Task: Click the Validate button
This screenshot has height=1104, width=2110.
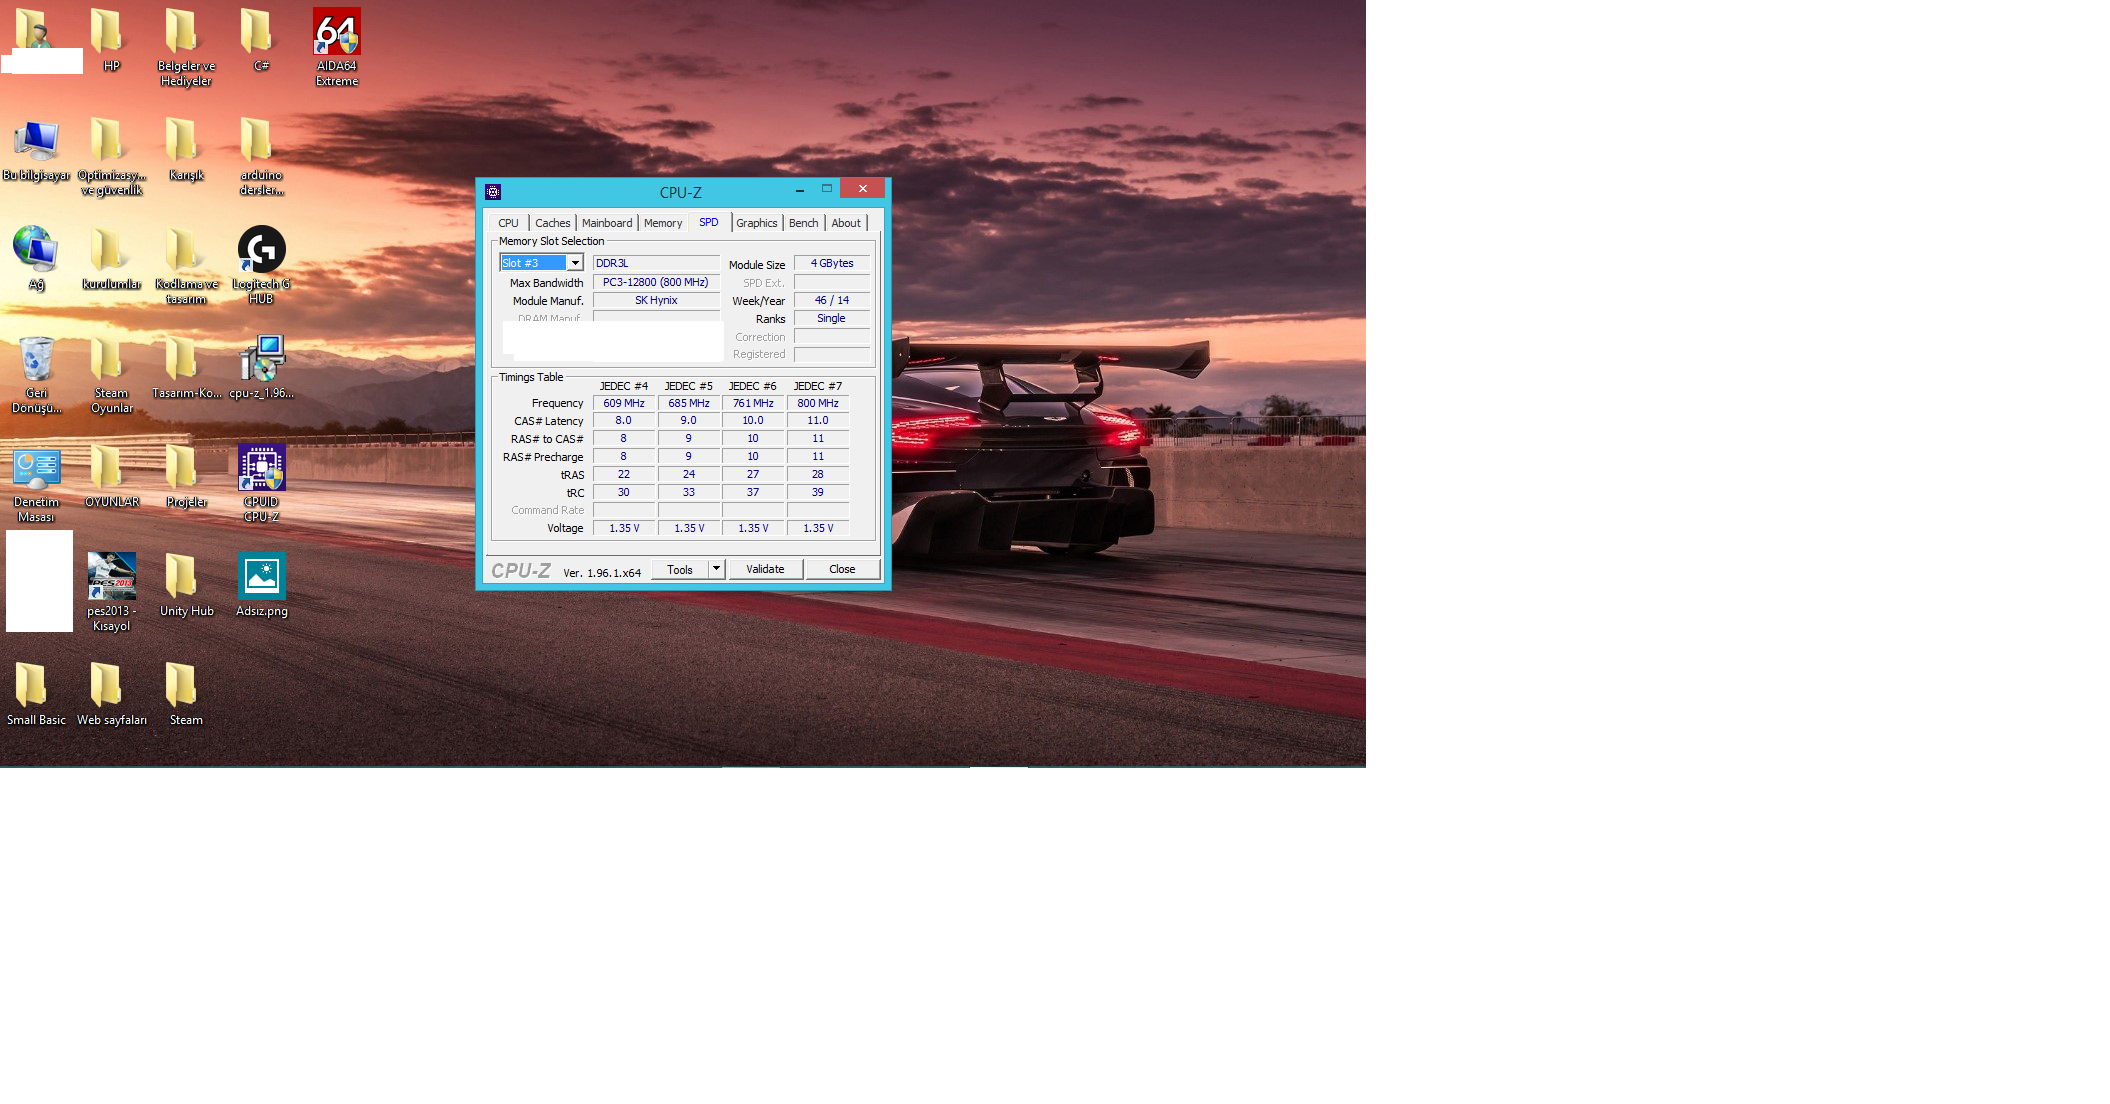Action: tap(765, 569)
